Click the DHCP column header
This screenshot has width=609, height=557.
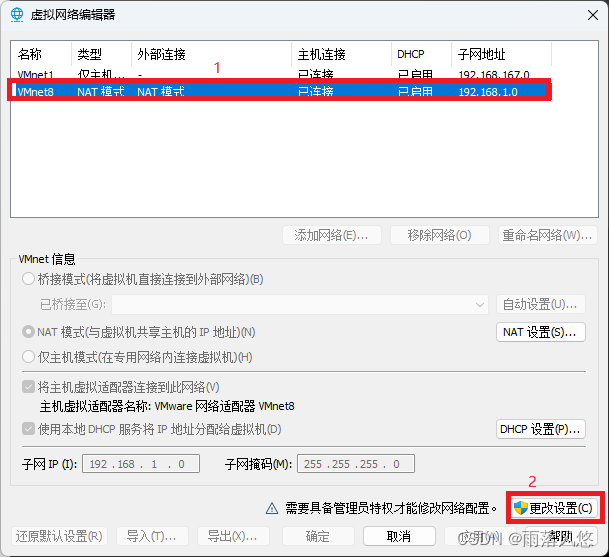pos(421,54)
